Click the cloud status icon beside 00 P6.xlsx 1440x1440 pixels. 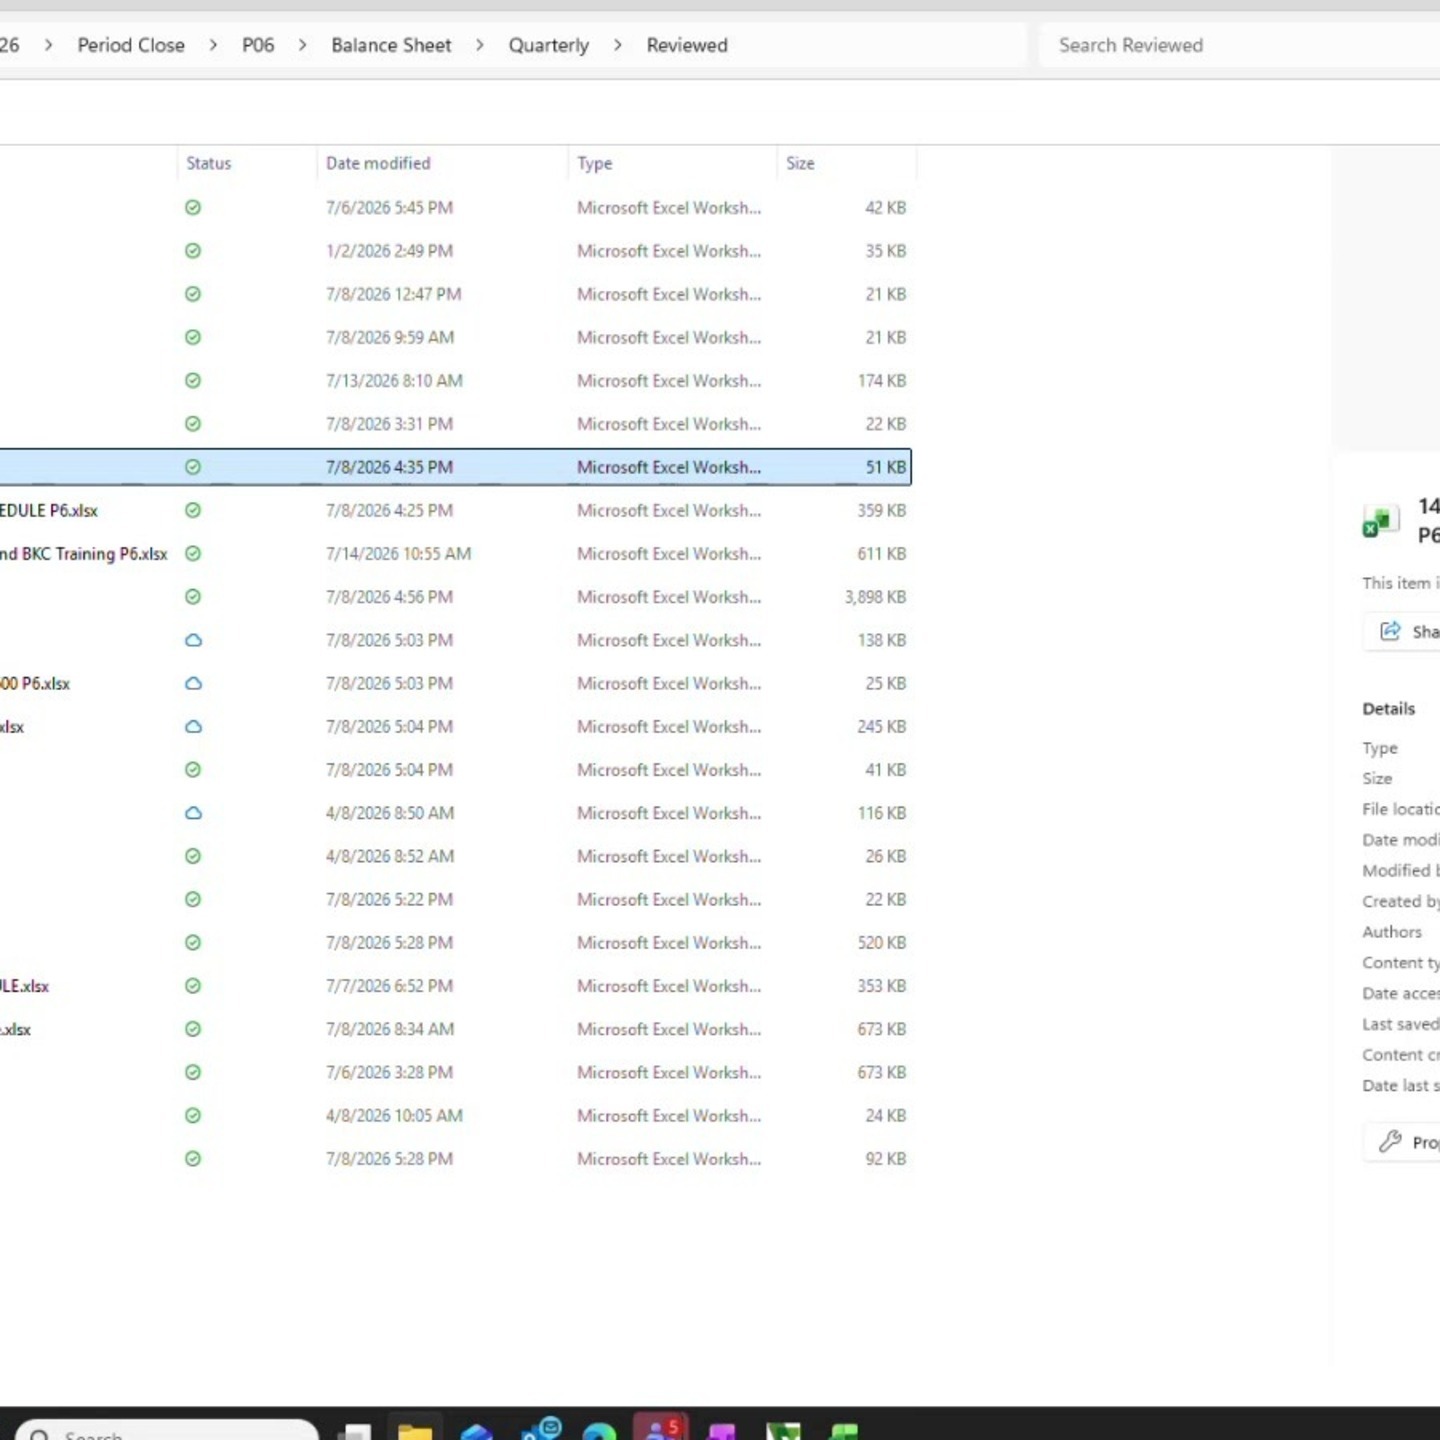pos(193,683)
